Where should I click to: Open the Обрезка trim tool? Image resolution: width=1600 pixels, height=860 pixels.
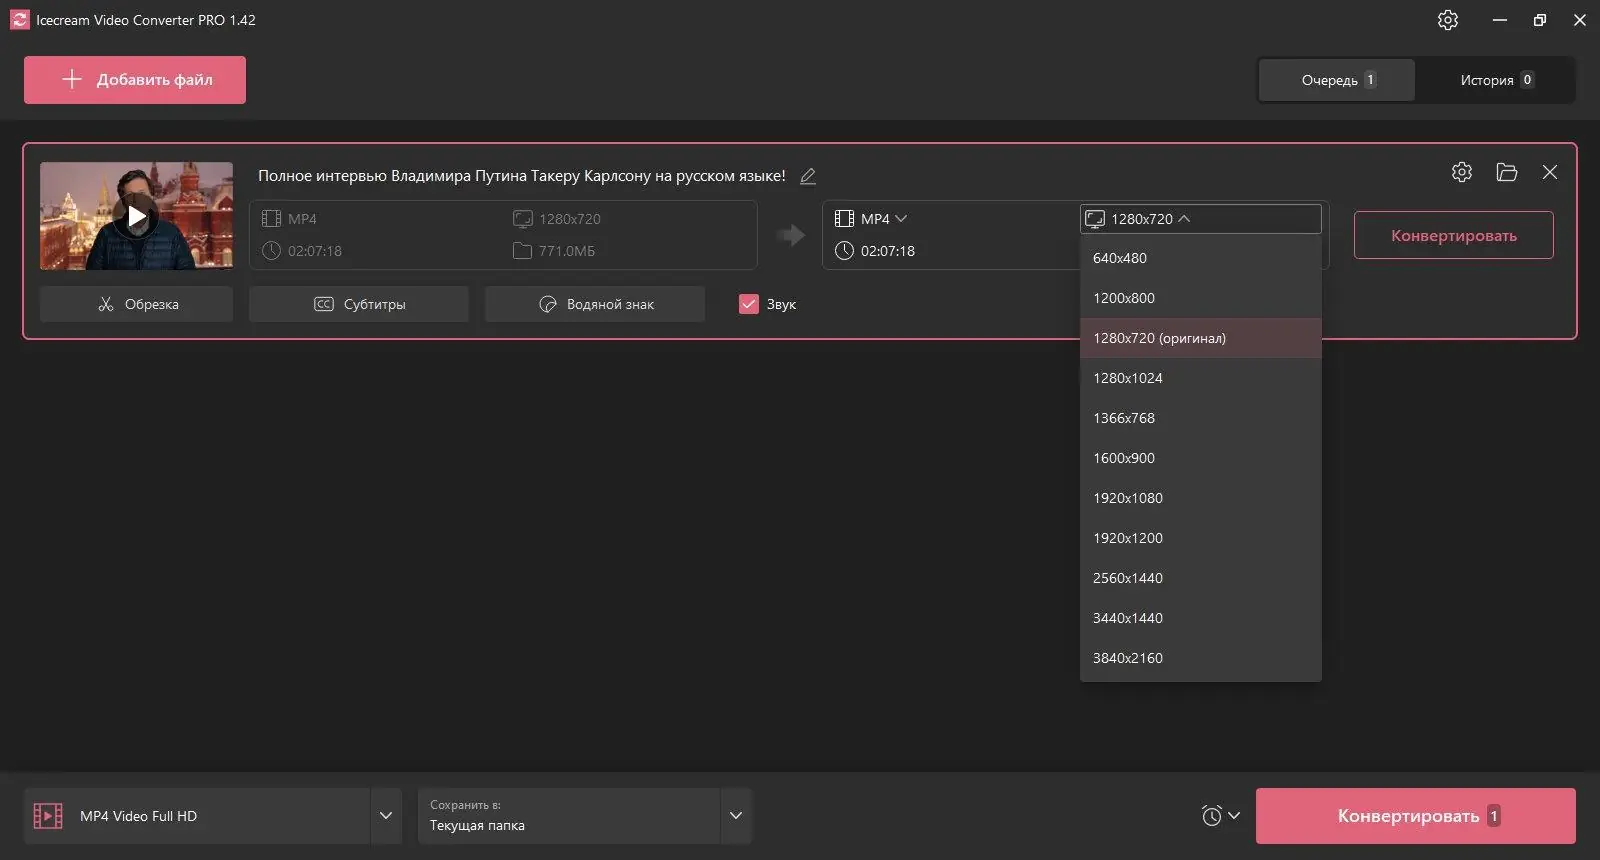coord(137,304)
